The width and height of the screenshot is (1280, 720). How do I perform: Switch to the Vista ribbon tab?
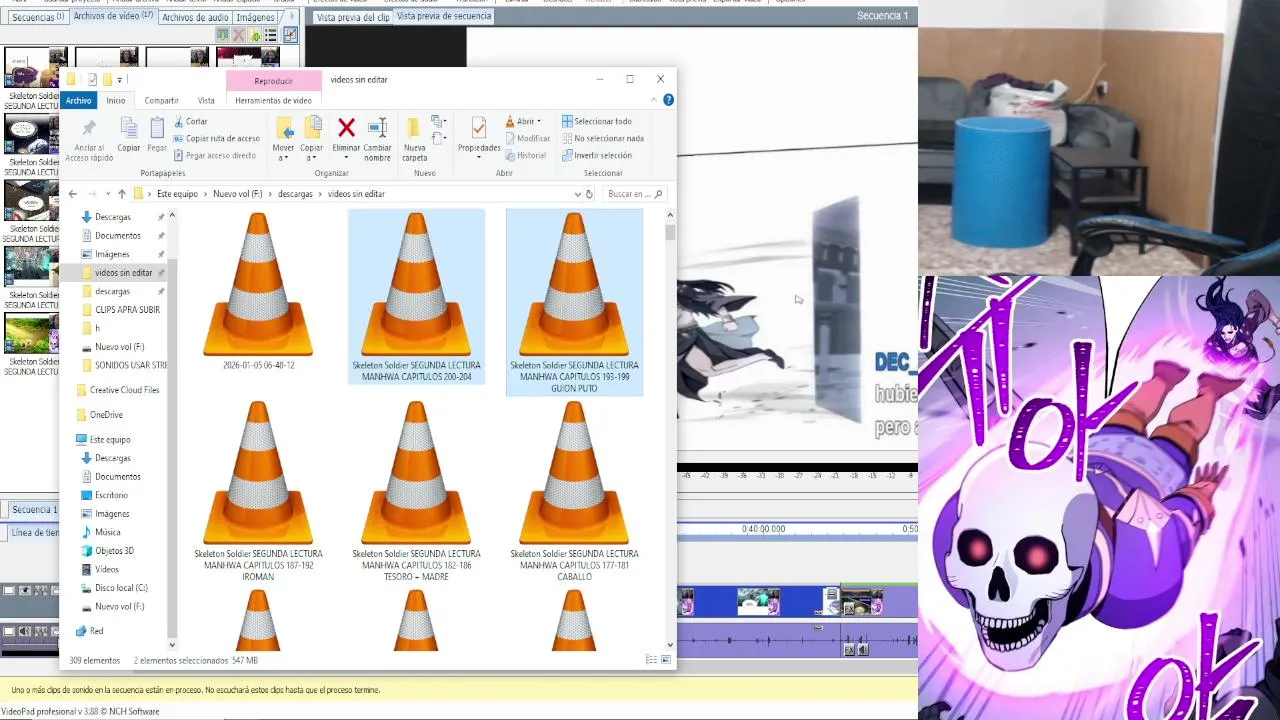pos(206,100)
